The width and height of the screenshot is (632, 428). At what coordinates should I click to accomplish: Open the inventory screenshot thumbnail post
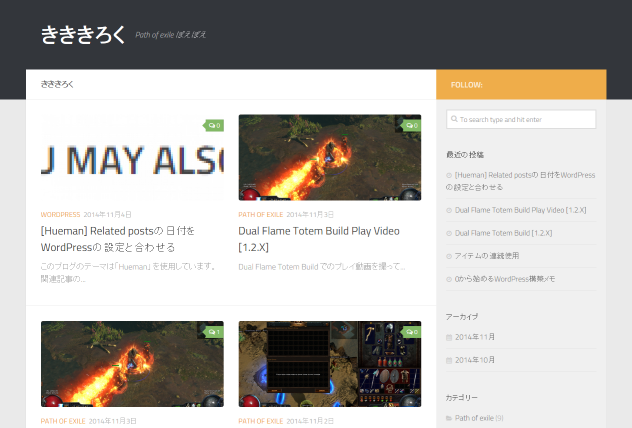coord(330,364)
